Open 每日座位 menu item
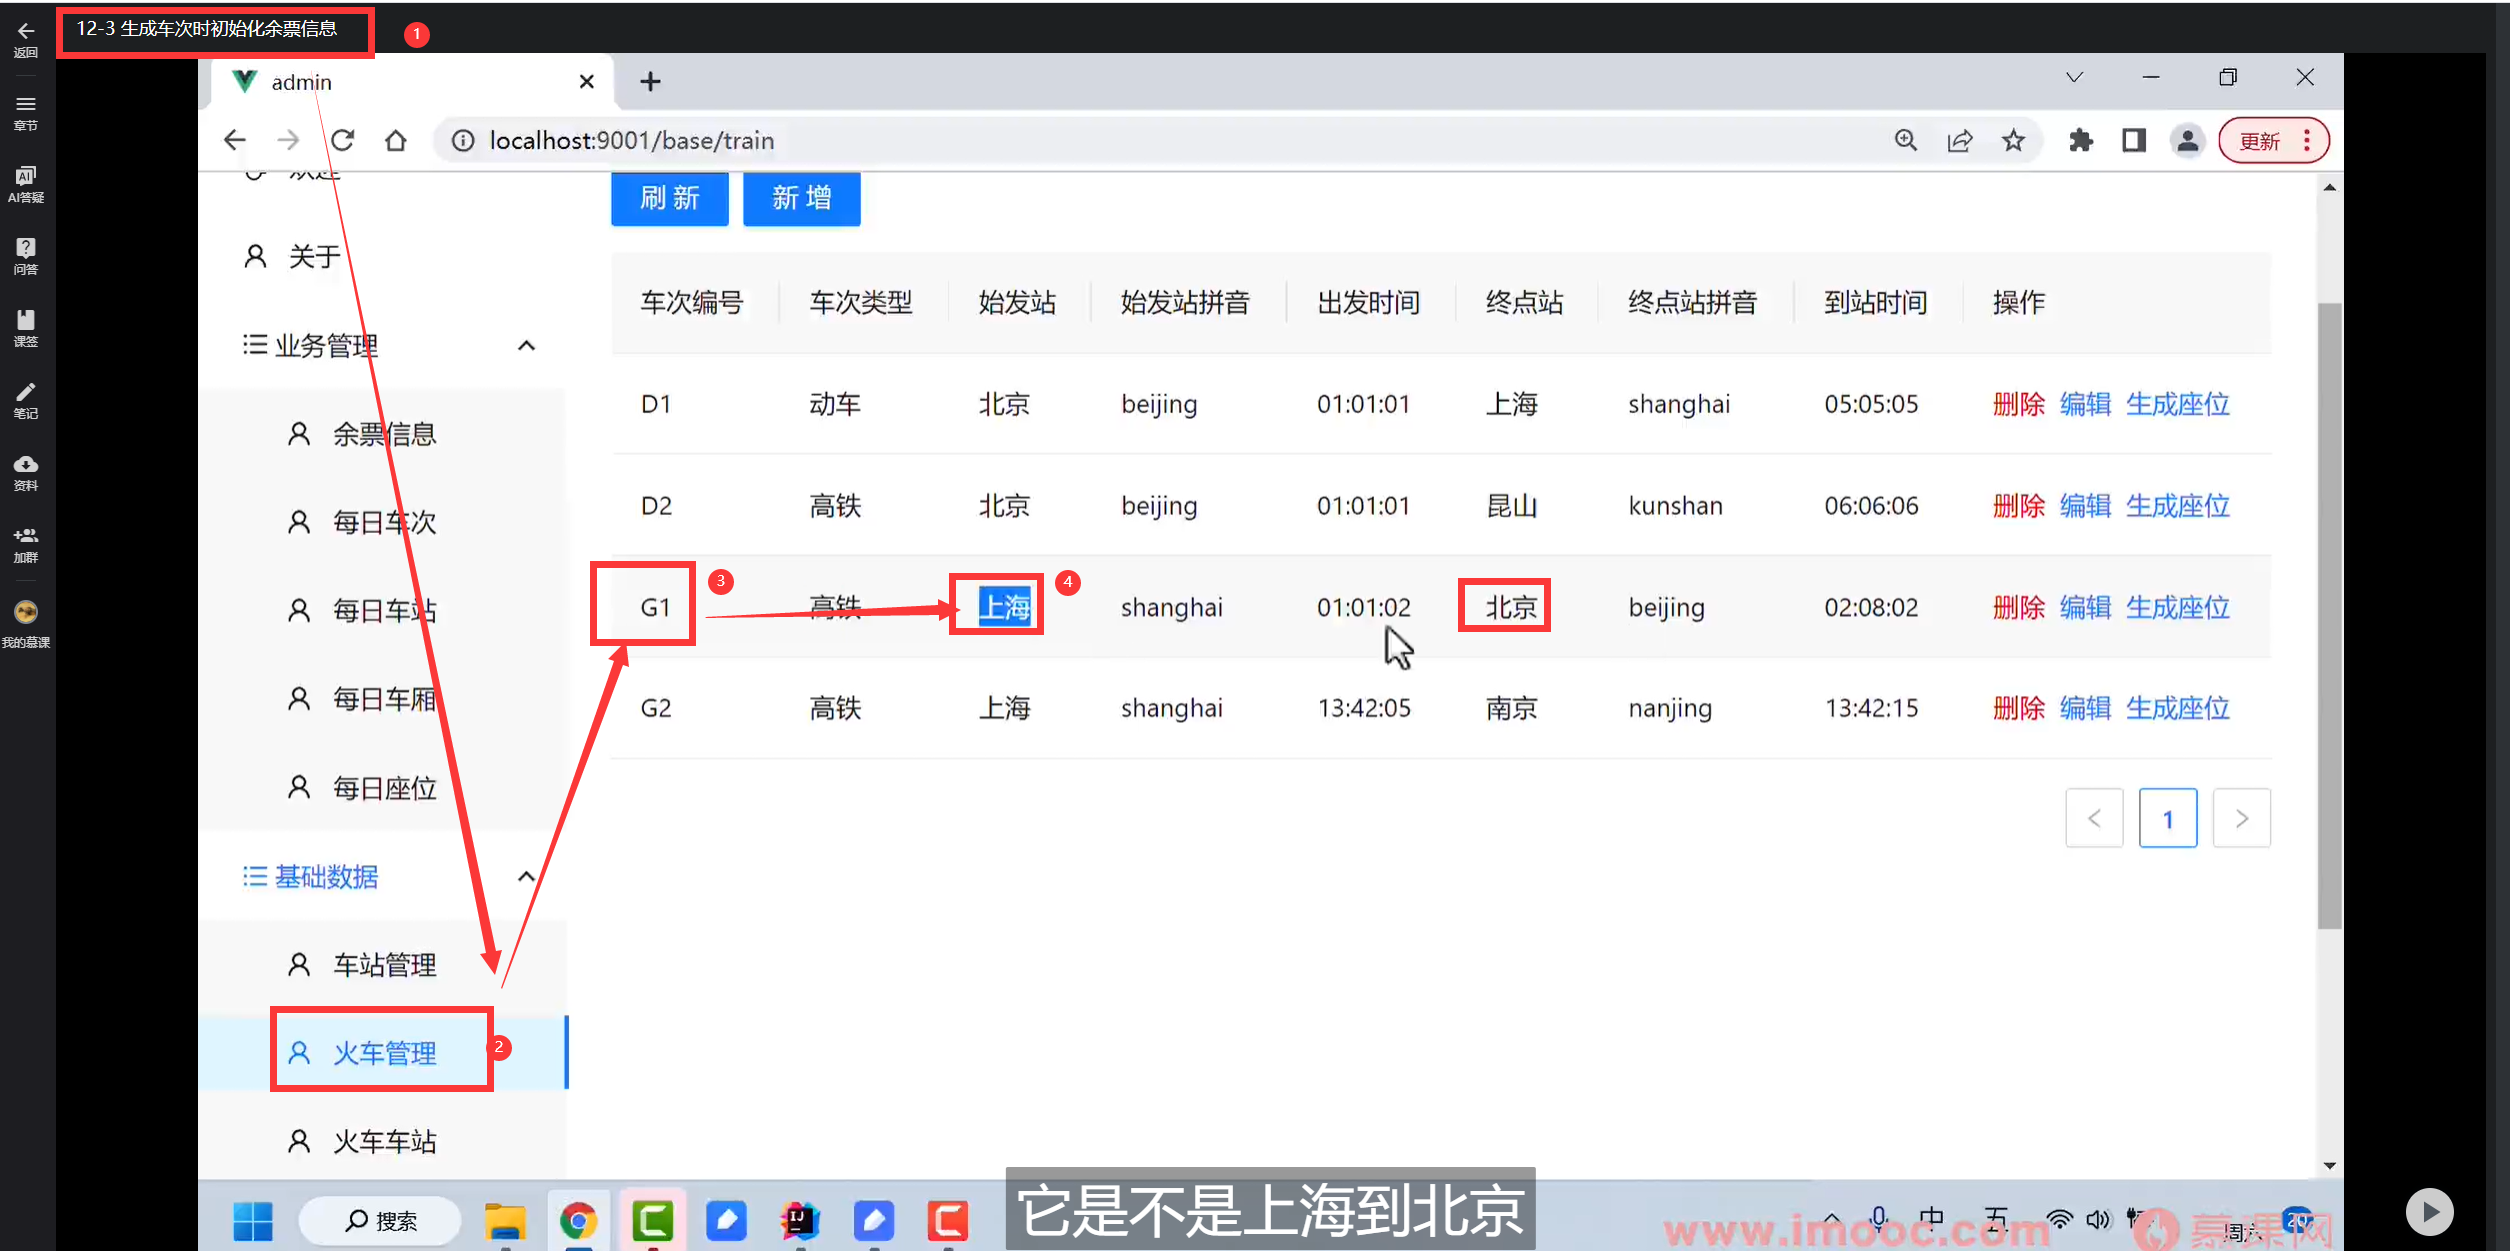2510x1251 pixels. (x=384, y=789)
